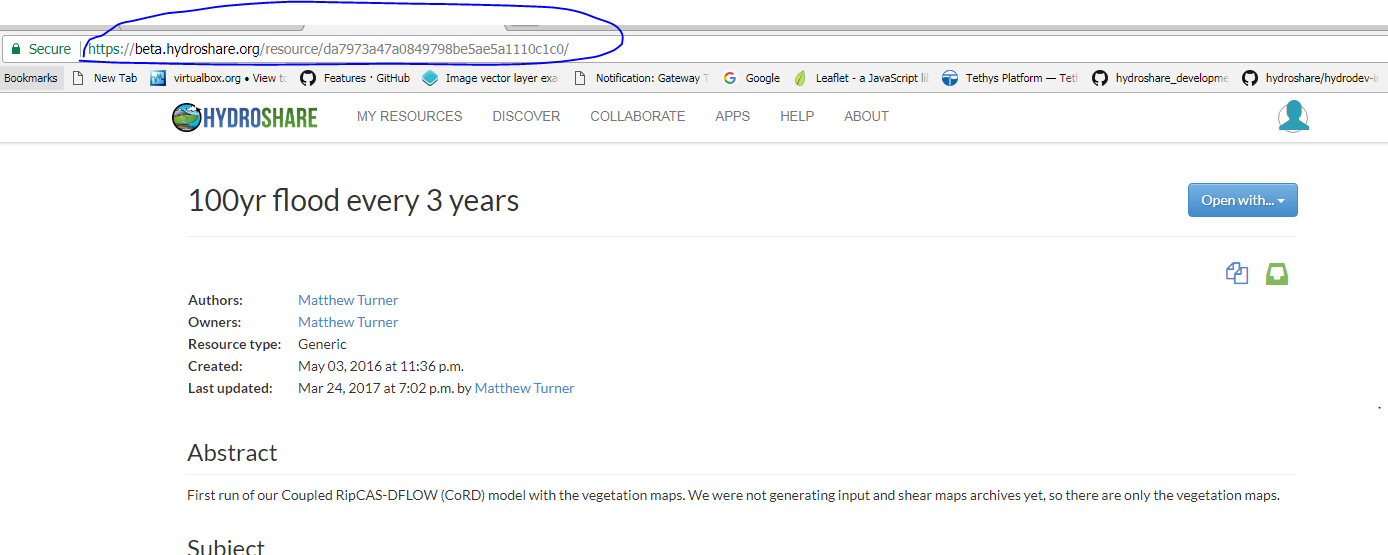This screenshot has height=555, width=1388.
Task: Open the Bookmarks folder in the bar
Action: coord(31,78)
